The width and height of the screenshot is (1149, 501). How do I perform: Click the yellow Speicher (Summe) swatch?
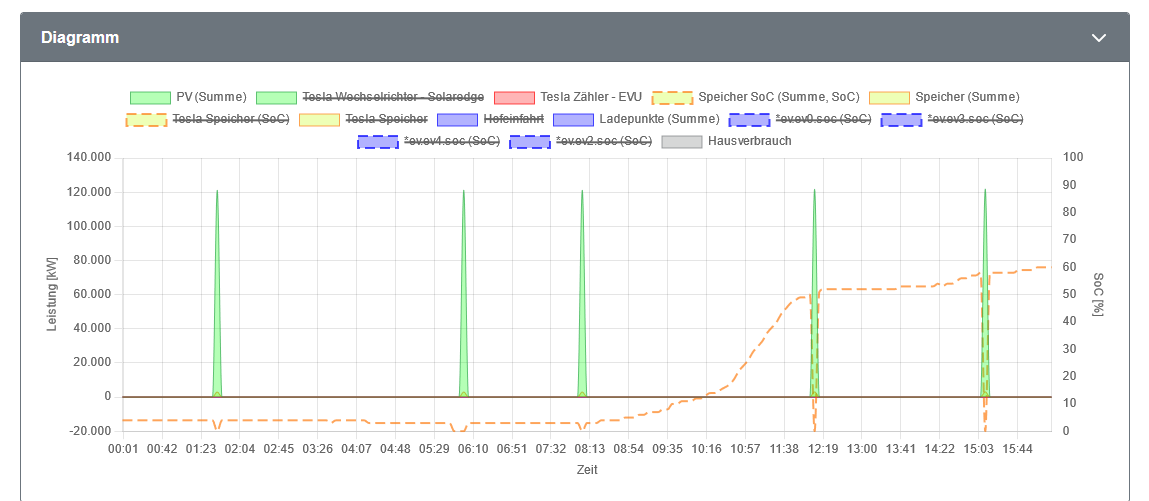[889, 97]
